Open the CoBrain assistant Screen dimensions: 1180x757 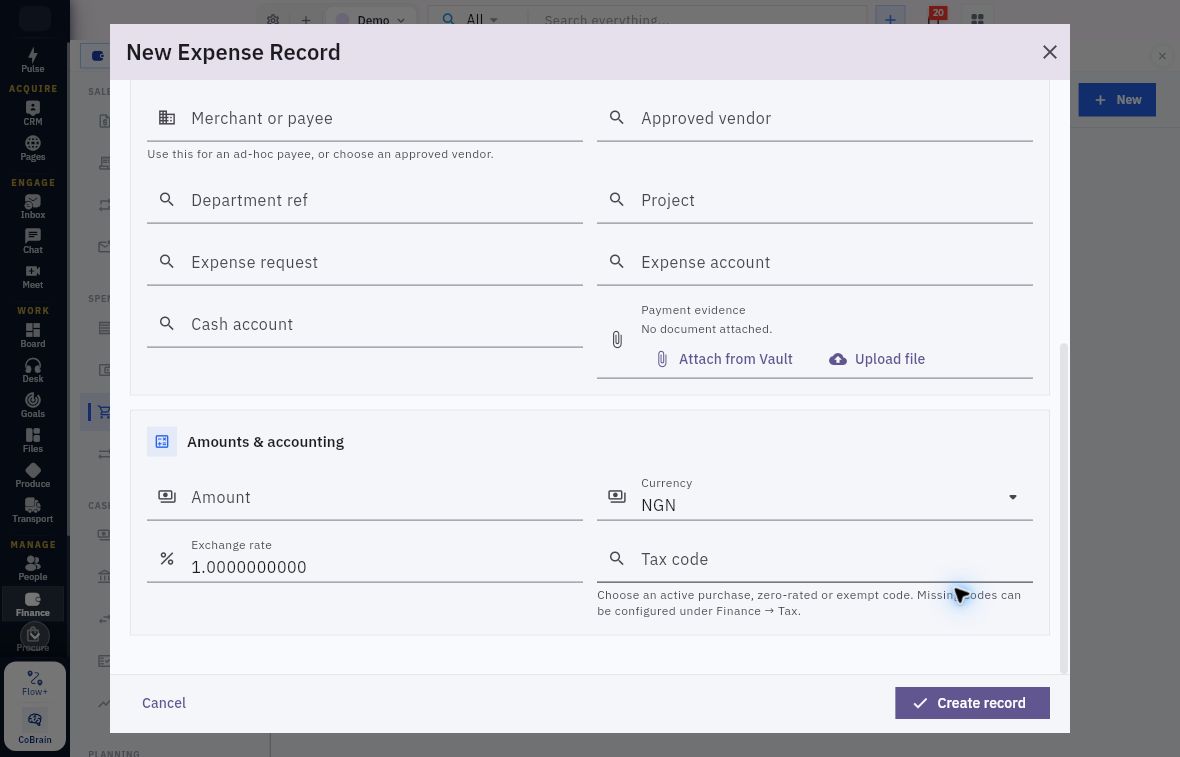[35, 727]
